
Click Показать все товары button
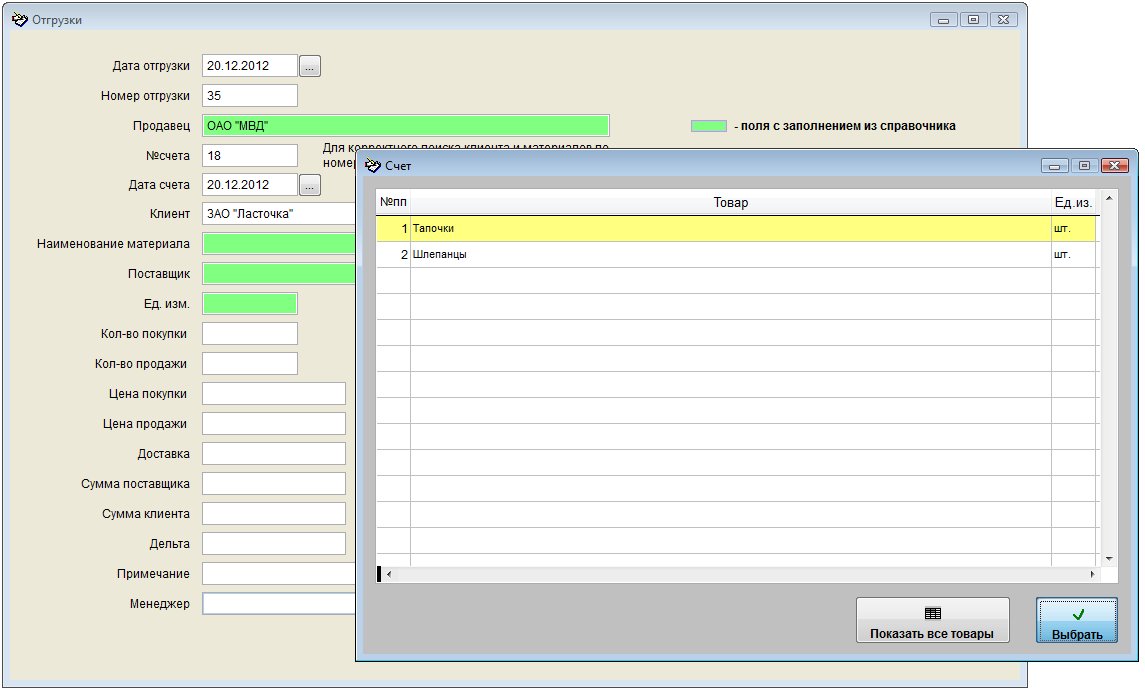[932, 621]
